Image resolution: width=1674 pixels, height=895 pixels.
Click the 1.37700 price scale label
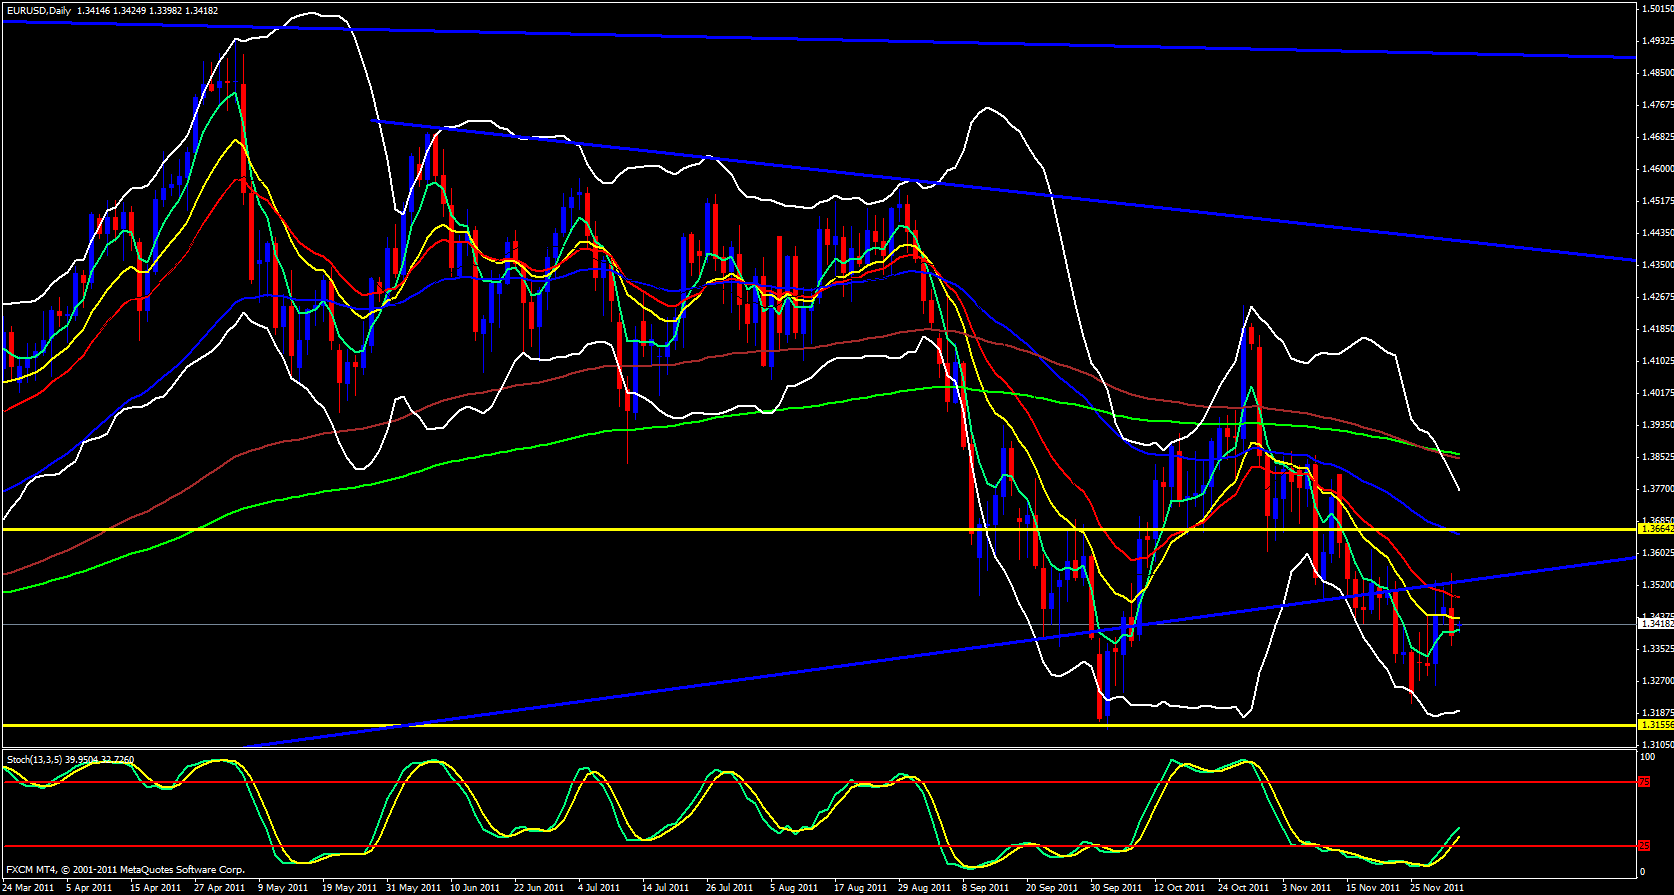[1657, 489]
